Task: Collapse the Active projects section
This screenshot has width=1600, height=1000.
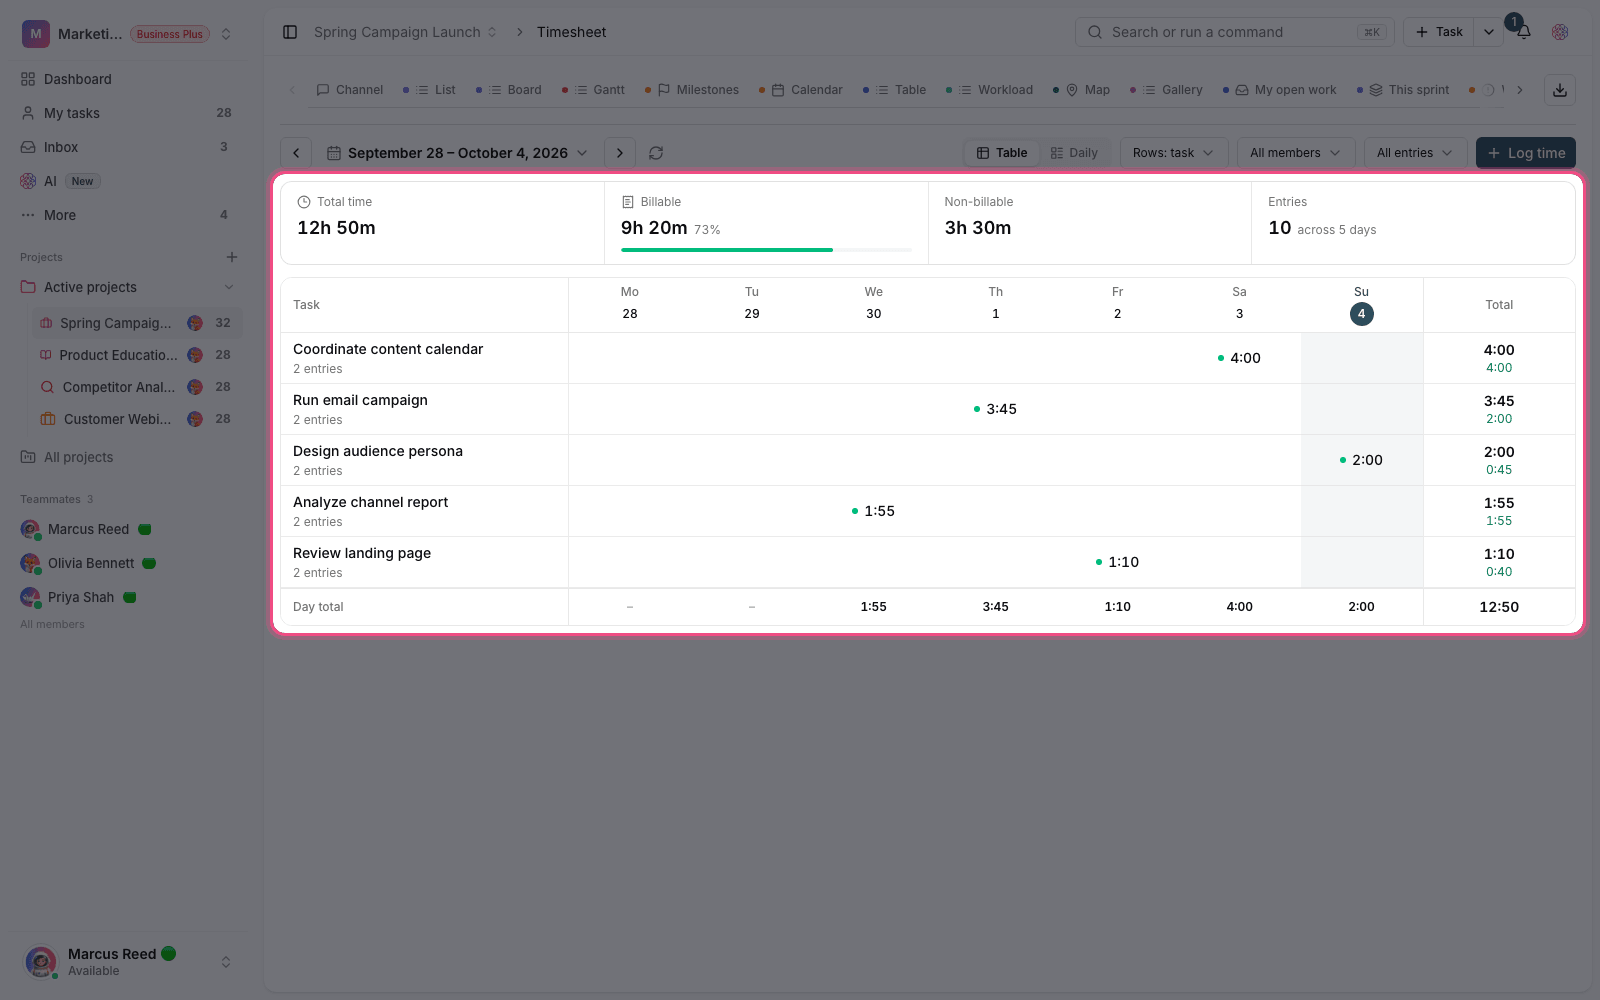Action: click(229, 287)
